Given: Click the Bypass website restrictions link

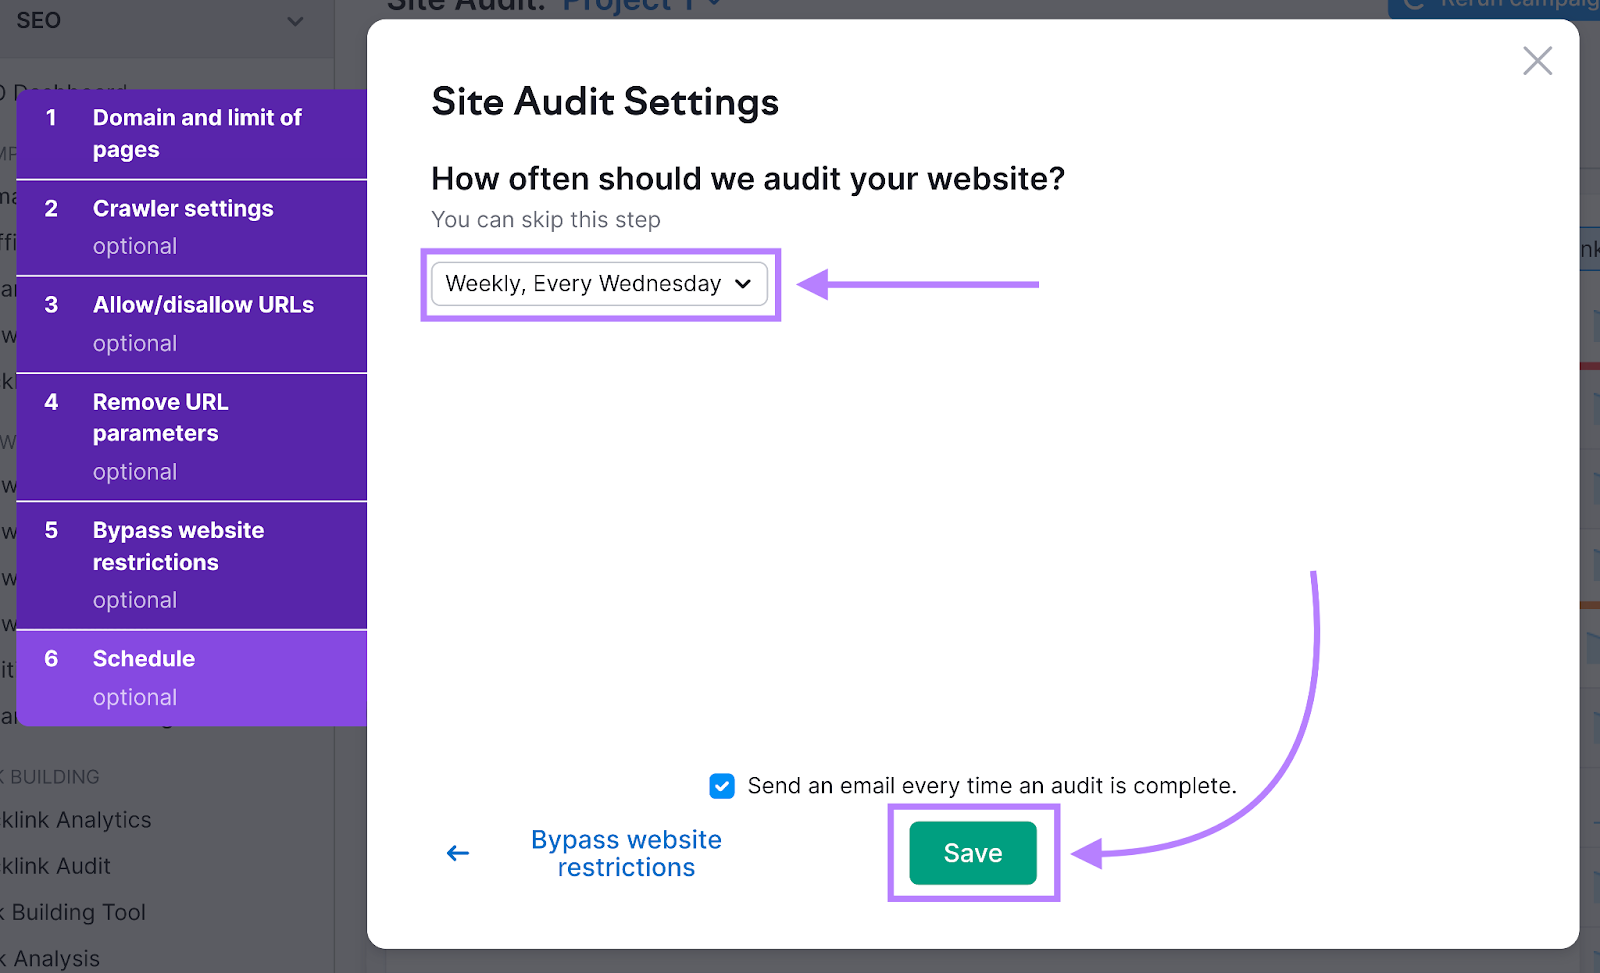Looking at the screenshot, I should tap(626, 852).
